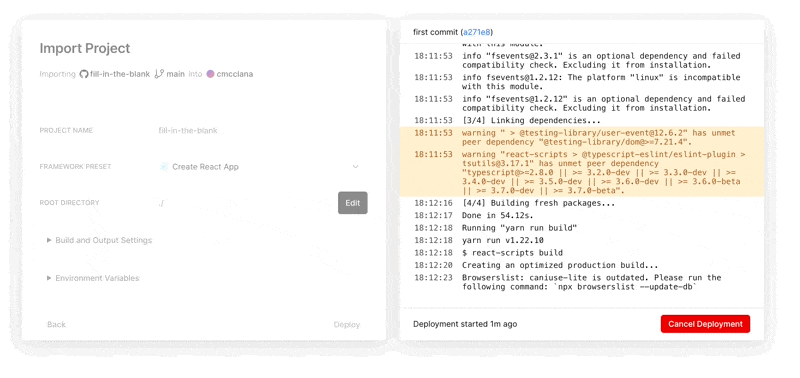Click the ROOT DIRECTORY label
This screenshot has height=378, width=800.
tap(69, 203)
